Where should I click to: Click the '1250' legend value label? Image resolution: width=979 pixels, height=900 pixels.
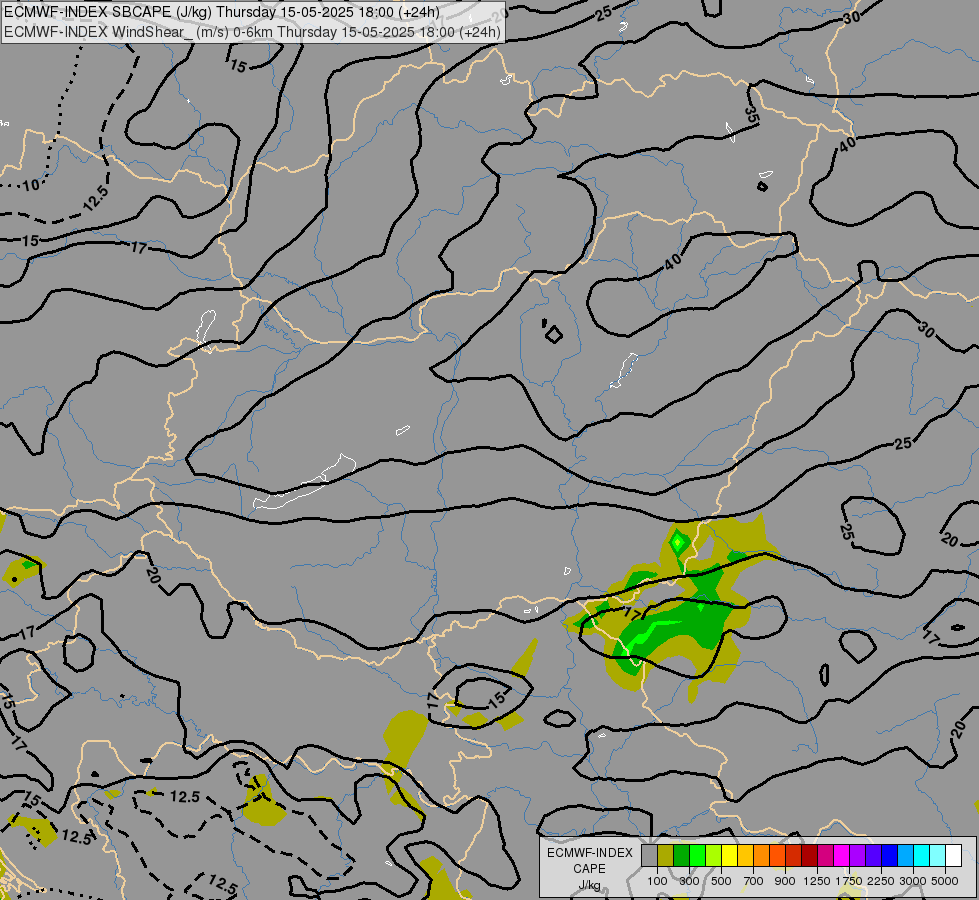(x=817, y=881)
